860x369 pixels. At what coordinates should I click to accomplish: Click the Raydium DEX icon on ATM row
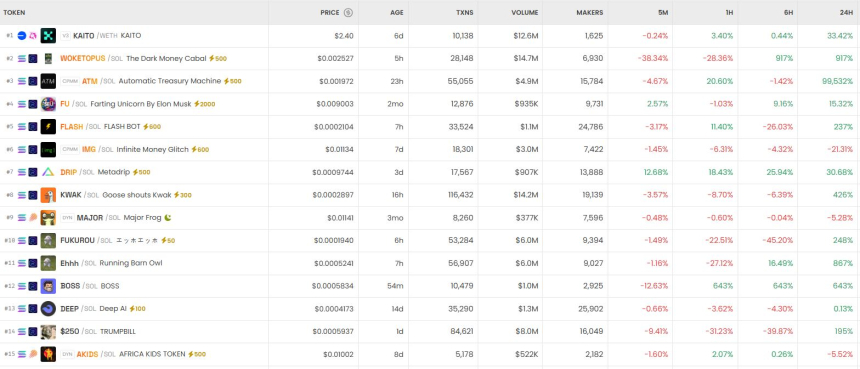click(x=33, y=81)
